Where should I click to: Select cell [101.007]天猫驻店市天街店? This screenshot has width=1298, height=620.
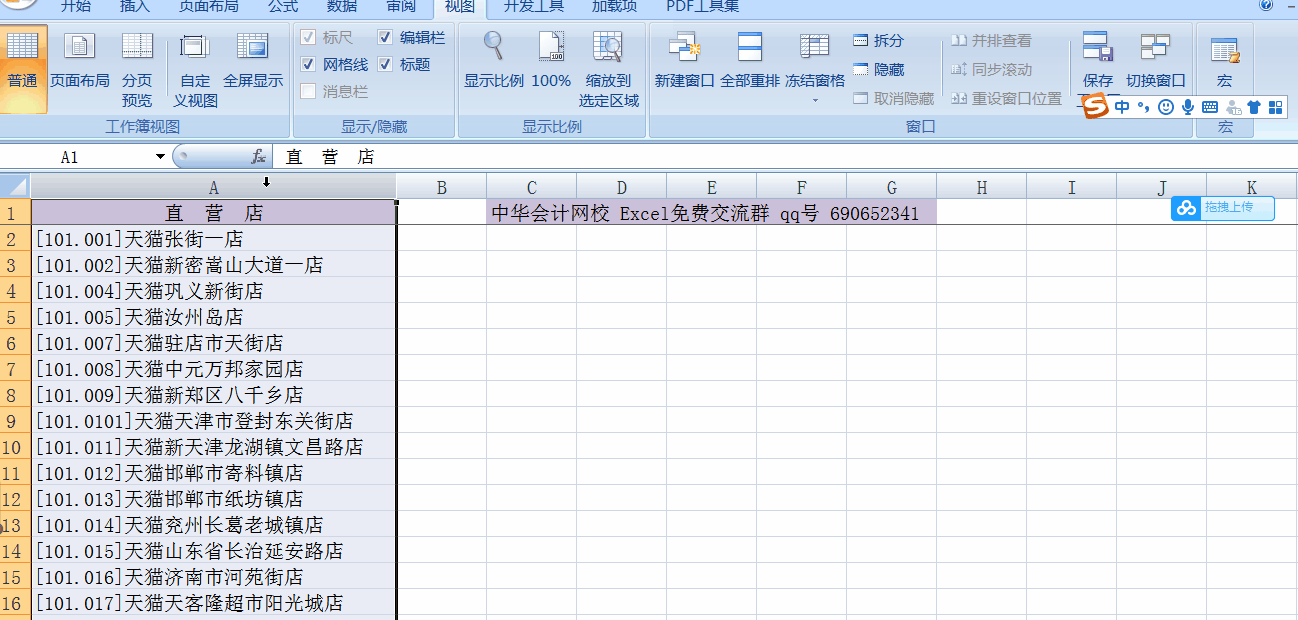tap(213, 343)
